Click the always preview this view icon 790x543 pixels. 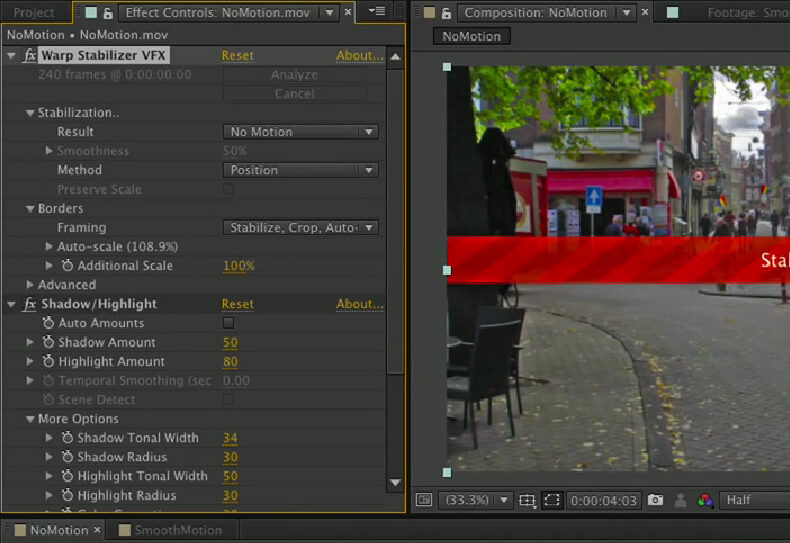click(424, 500)
